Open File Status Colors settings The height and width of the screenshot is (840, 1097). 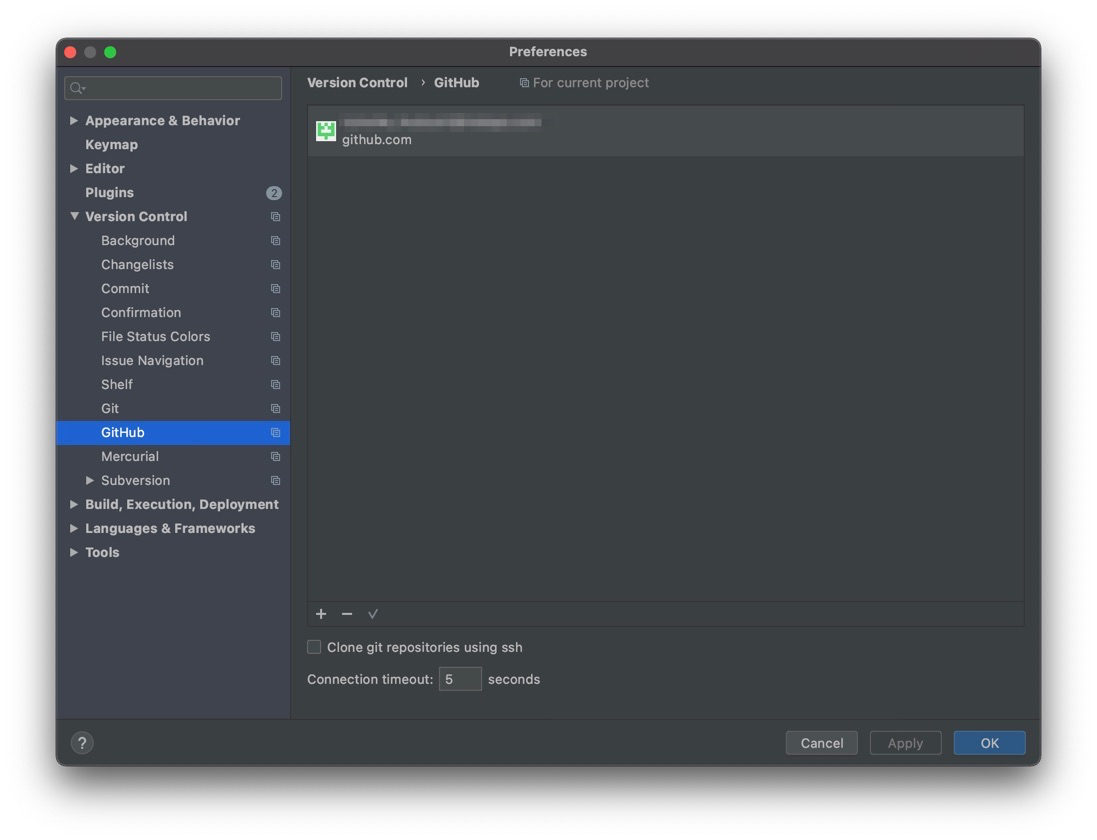pos(155,337)
